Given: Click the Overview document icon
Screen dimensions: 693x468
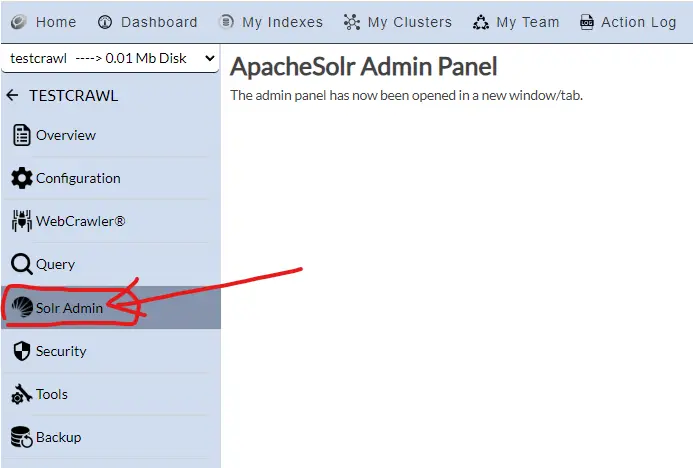Looking at the screenshot, I should [x=21, y=135].
